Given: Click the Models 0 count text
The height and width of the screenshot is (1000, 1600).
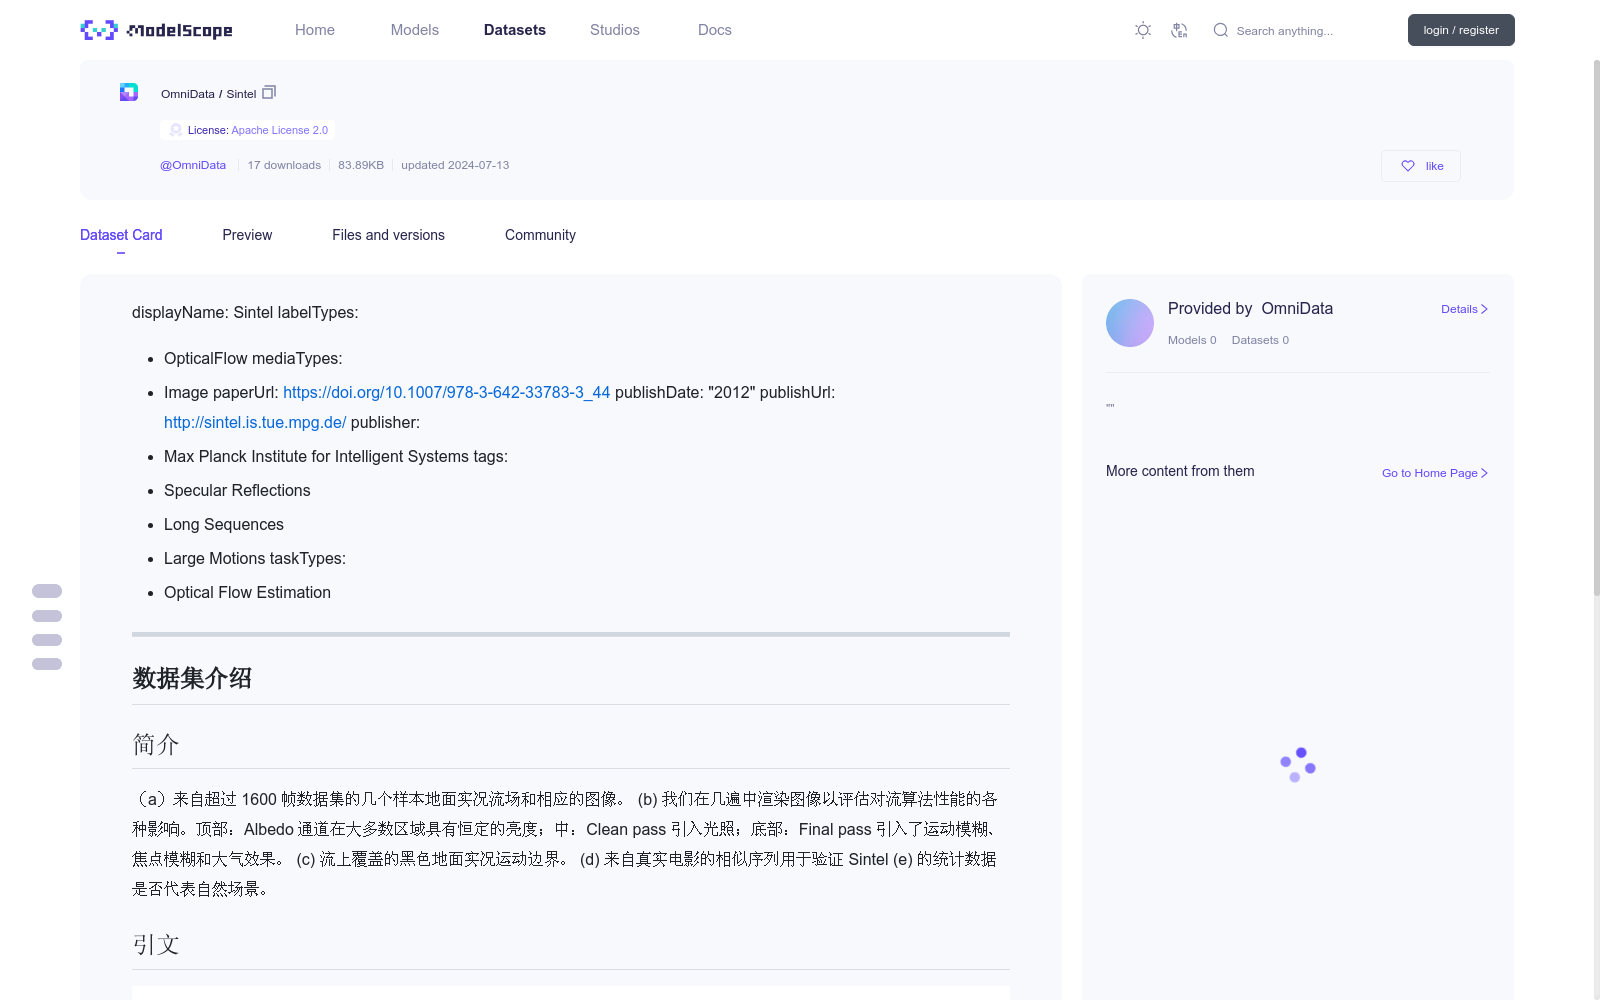Looking at the screenshot, I should coord(1192,340).
